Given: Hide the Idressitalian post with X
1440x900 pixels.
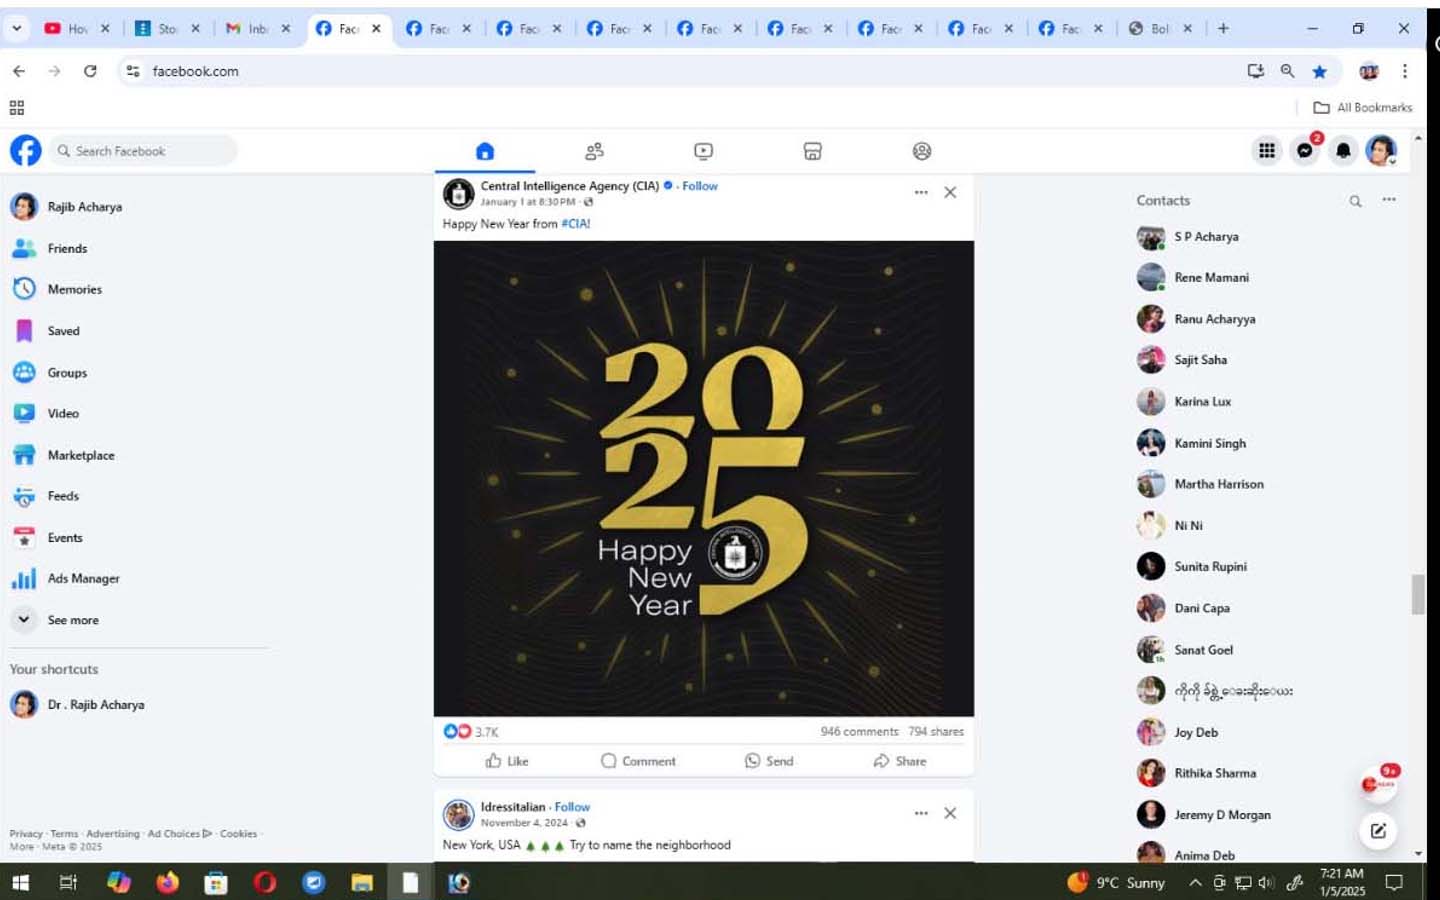Looking at the screenshot, I should (x=950, y=813).
